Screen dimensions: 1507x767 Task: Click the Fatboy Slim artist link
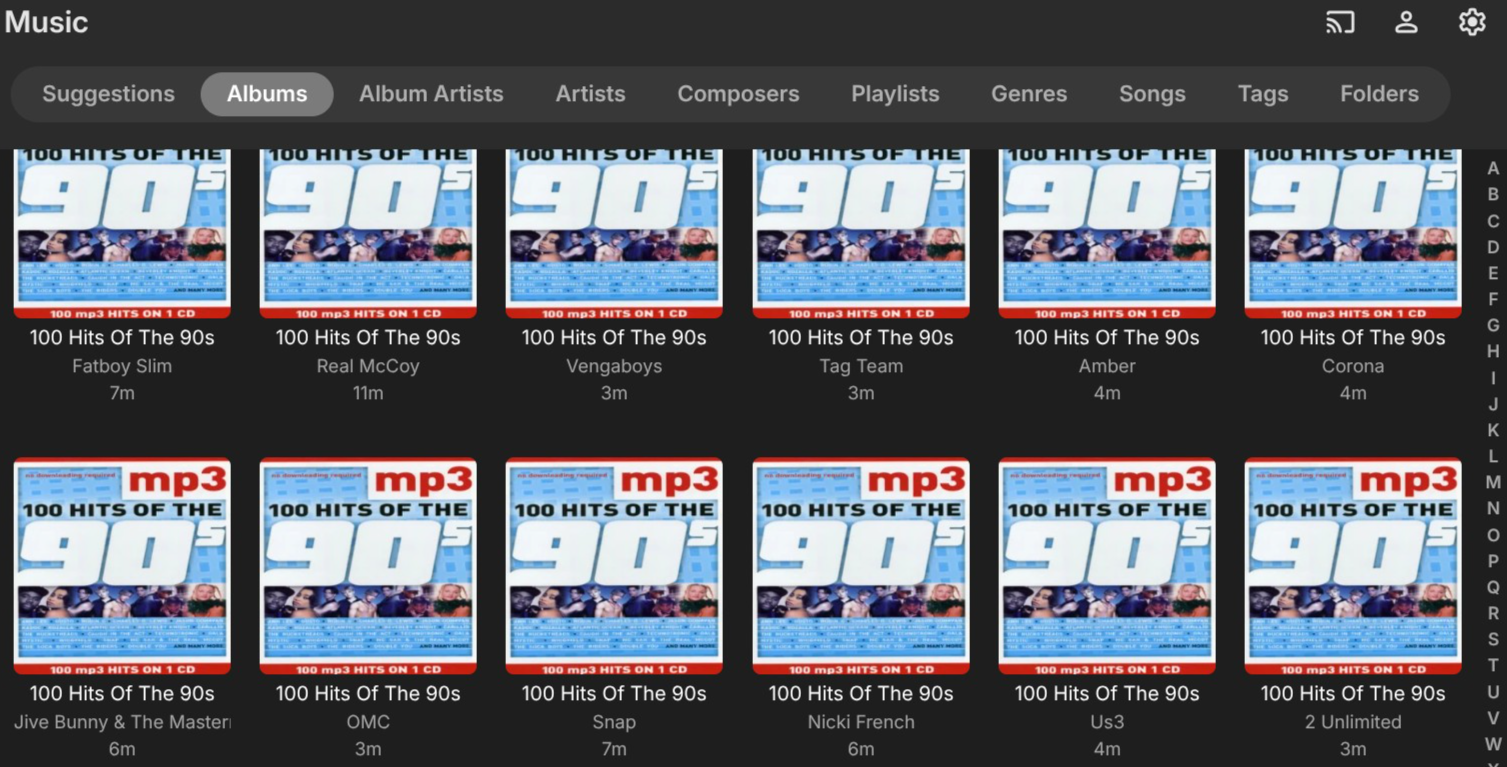(x=122, y=366)
